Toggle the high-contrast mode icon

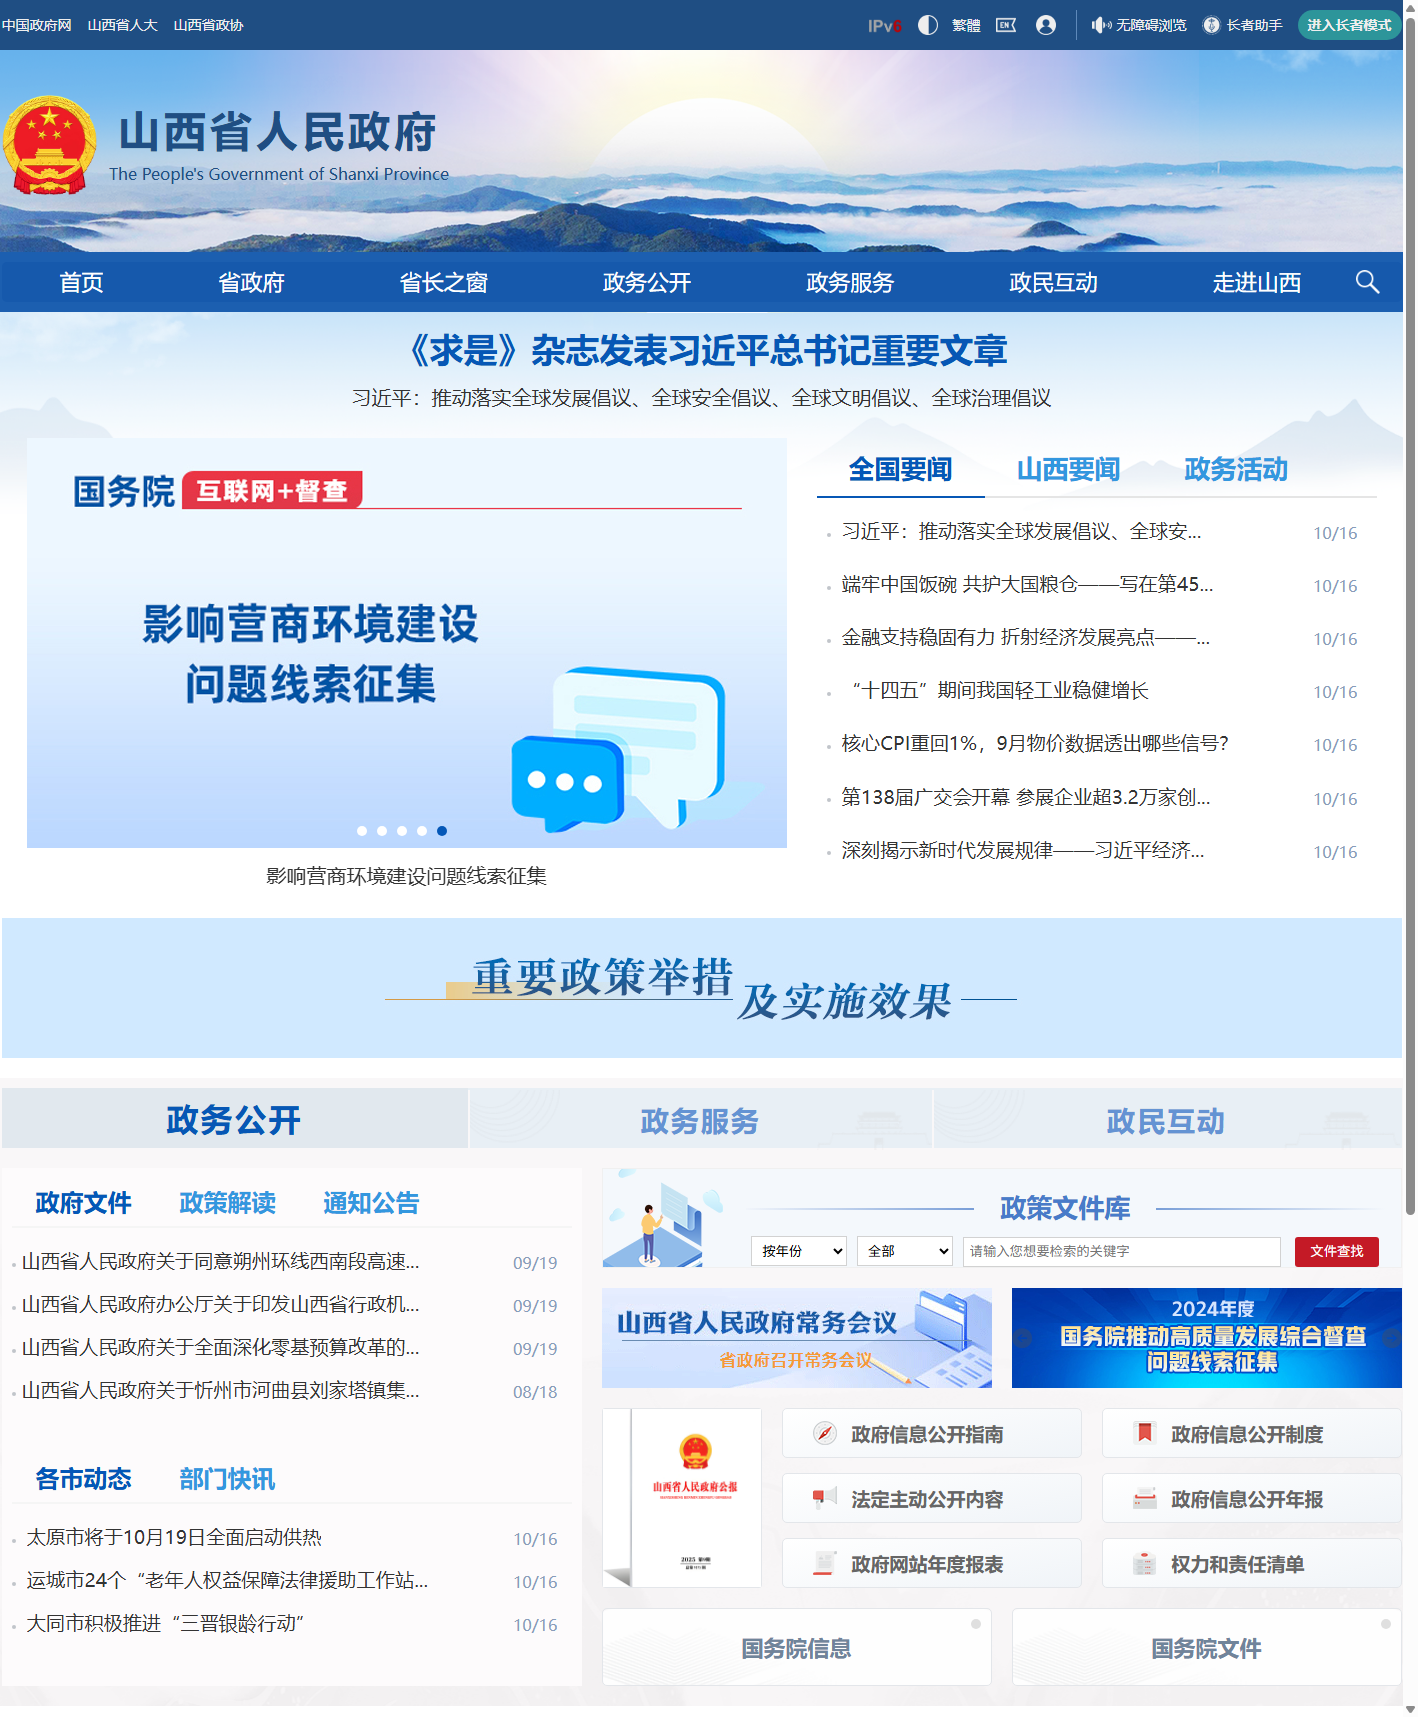point(928,25)
